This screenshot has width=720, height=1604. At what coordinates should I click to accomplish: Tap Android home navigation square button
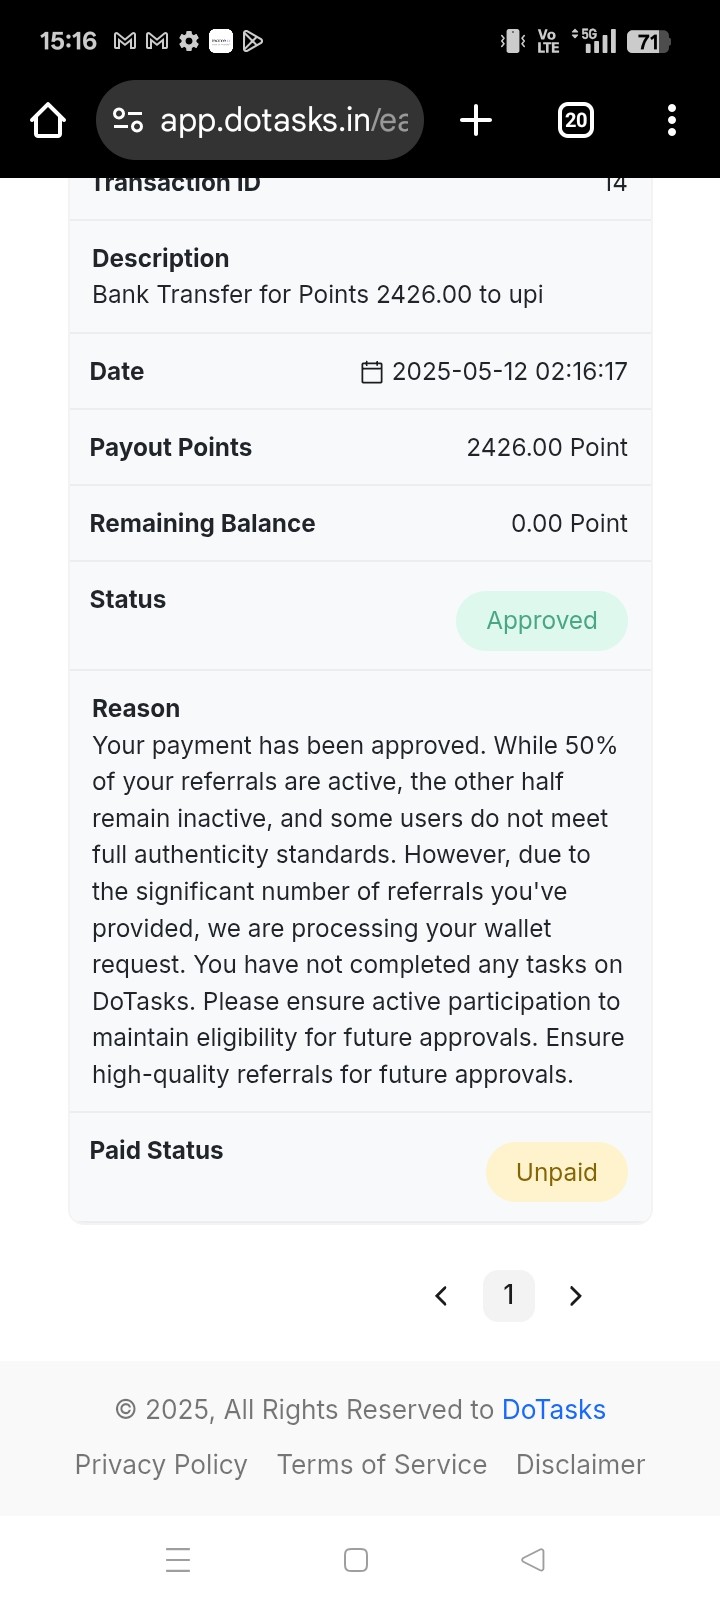click(x=356, y=1560)
